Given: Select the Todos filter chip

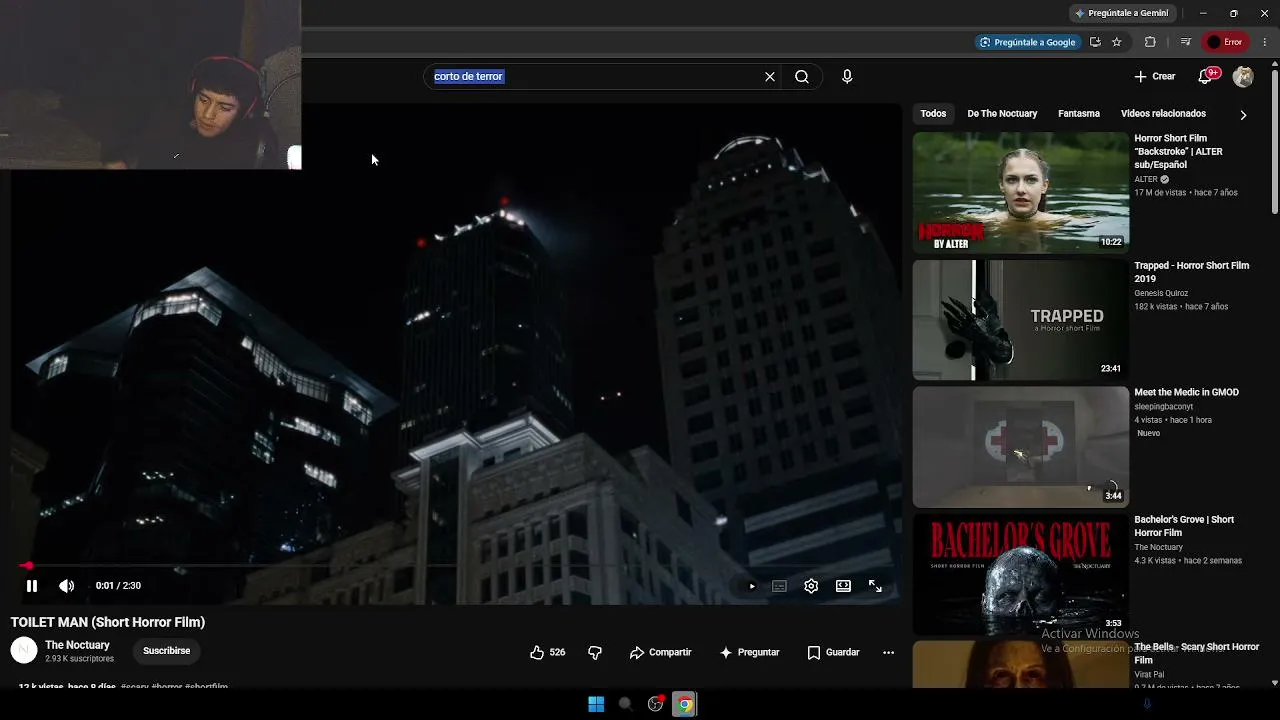Looking at the screenshot, I should pyautogui.click(x=933, y=114).
